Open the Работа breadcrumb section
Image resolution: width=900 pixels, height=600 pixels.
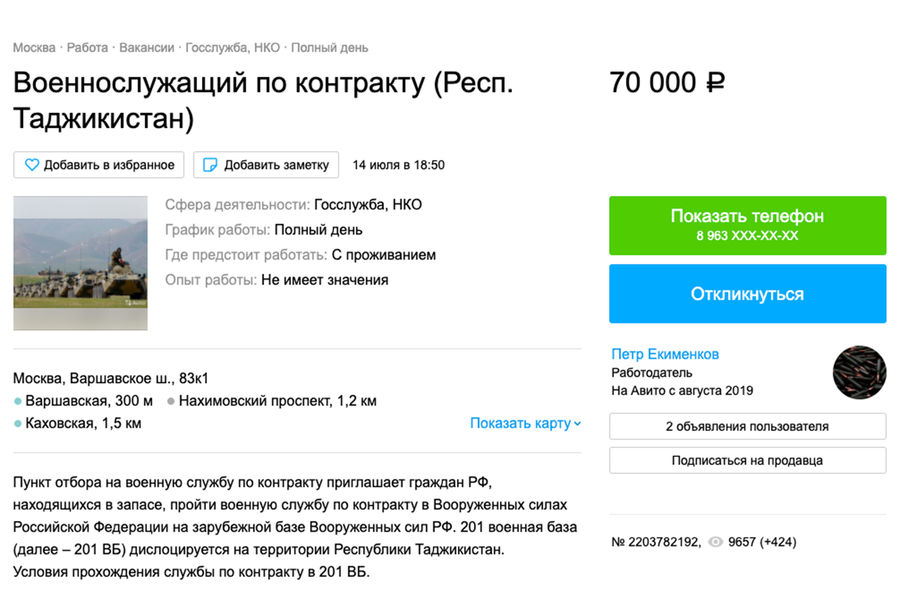point(88,47)
